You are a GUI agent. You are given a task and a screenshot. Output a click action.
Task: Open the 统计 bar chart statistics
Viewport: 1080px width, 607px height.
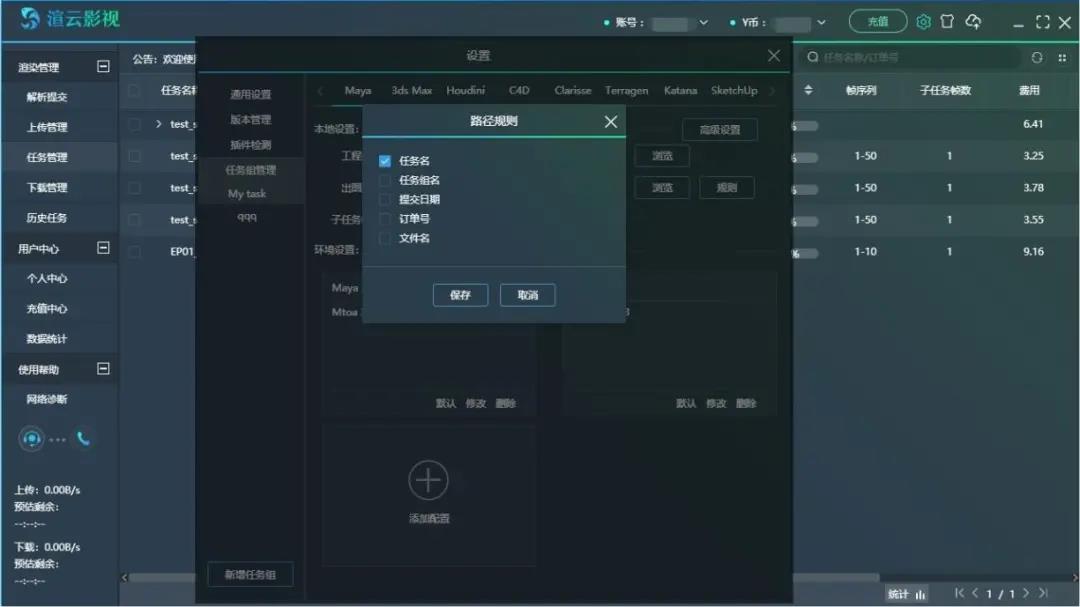click(x=906, y=594)
